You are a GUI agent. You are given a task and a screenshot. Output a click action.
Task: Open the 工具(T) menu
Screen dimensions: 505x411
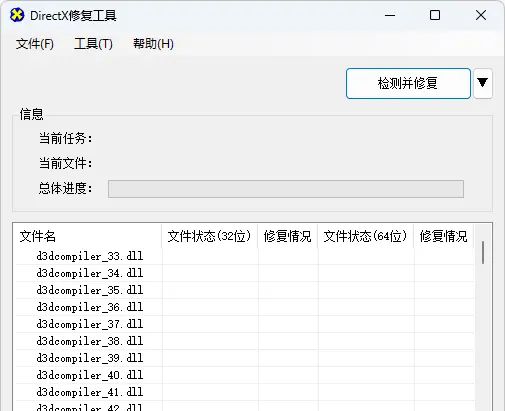pyautogui.click(x=93, y=44)
